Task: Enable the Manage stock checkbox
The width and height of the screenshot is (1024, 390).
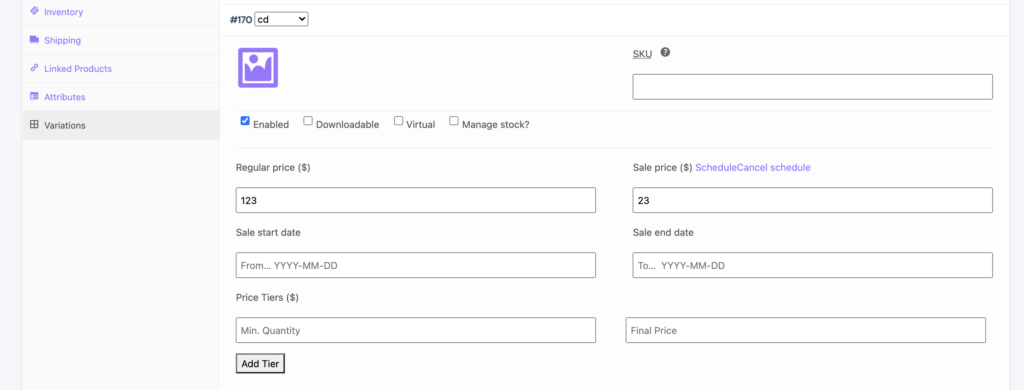Action: pos(454,121)
